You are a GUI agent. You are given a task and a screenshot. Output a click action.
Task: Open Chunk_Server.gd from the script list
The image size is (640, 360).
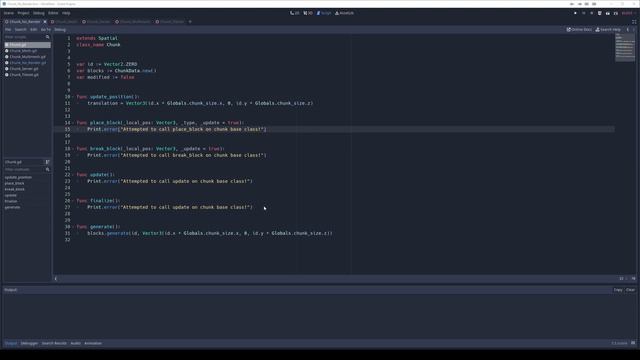click(x=27, y=69)
